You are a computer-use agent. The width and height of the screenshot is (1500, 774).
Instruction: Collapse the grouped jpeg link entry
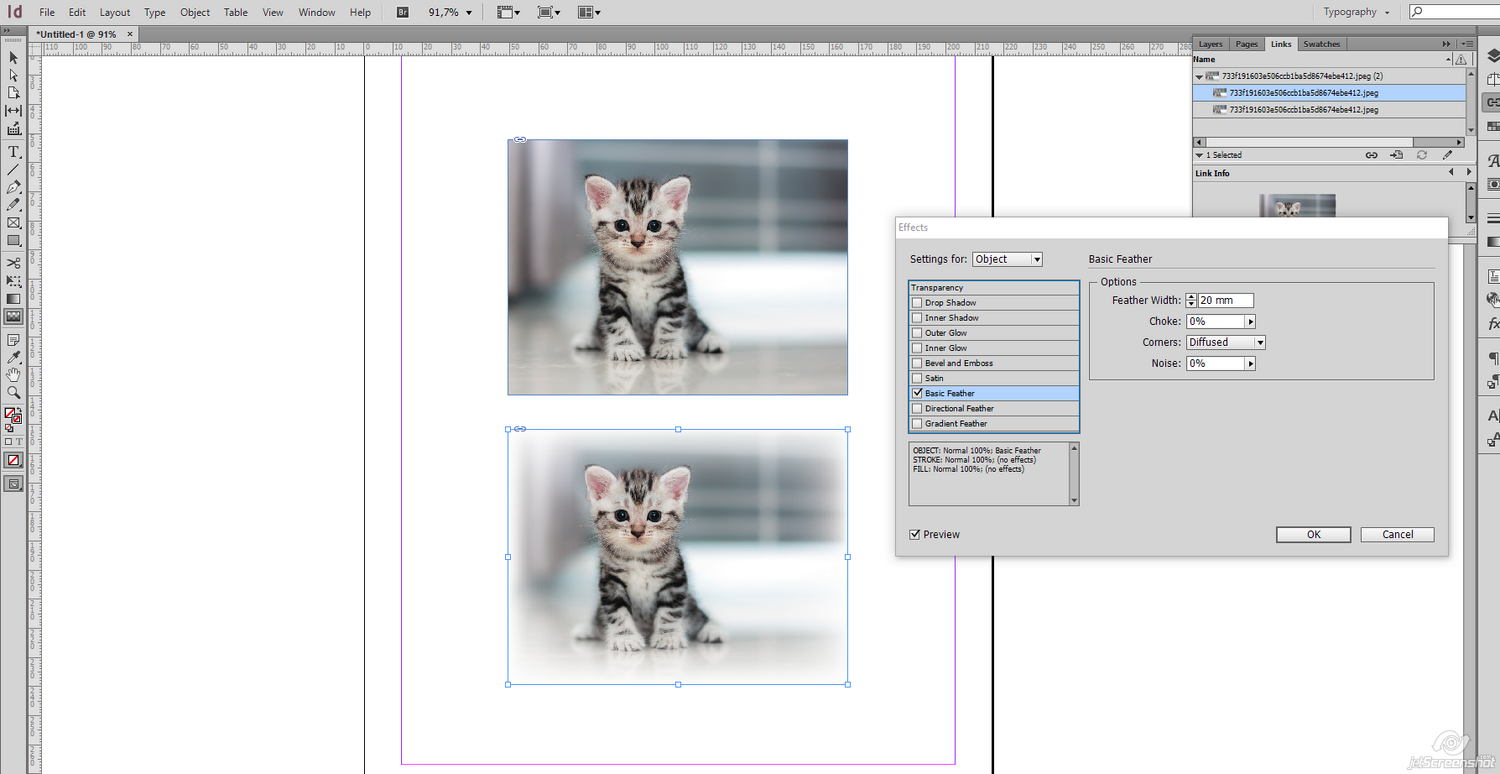(1199, 76)
